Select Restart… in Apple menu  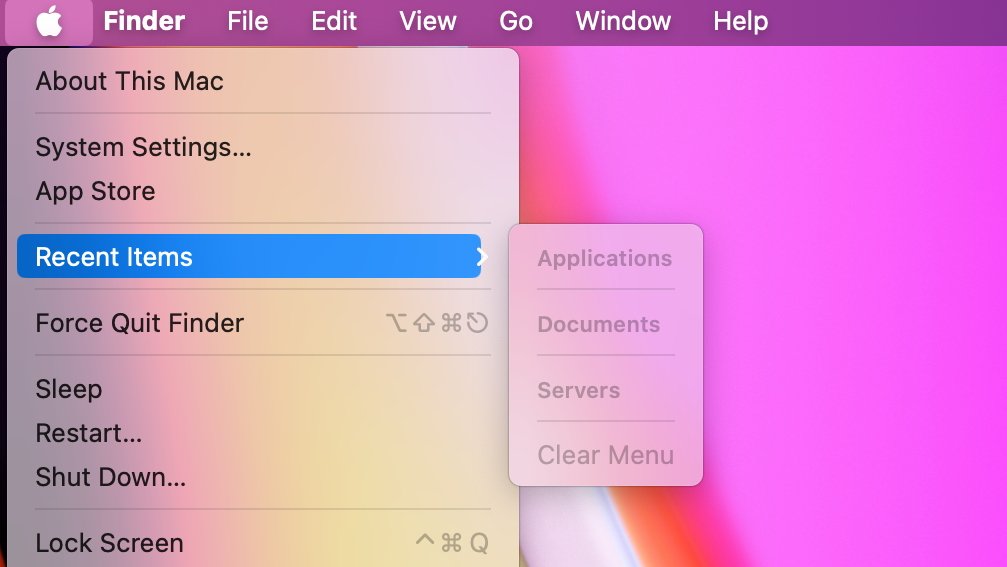89,433
